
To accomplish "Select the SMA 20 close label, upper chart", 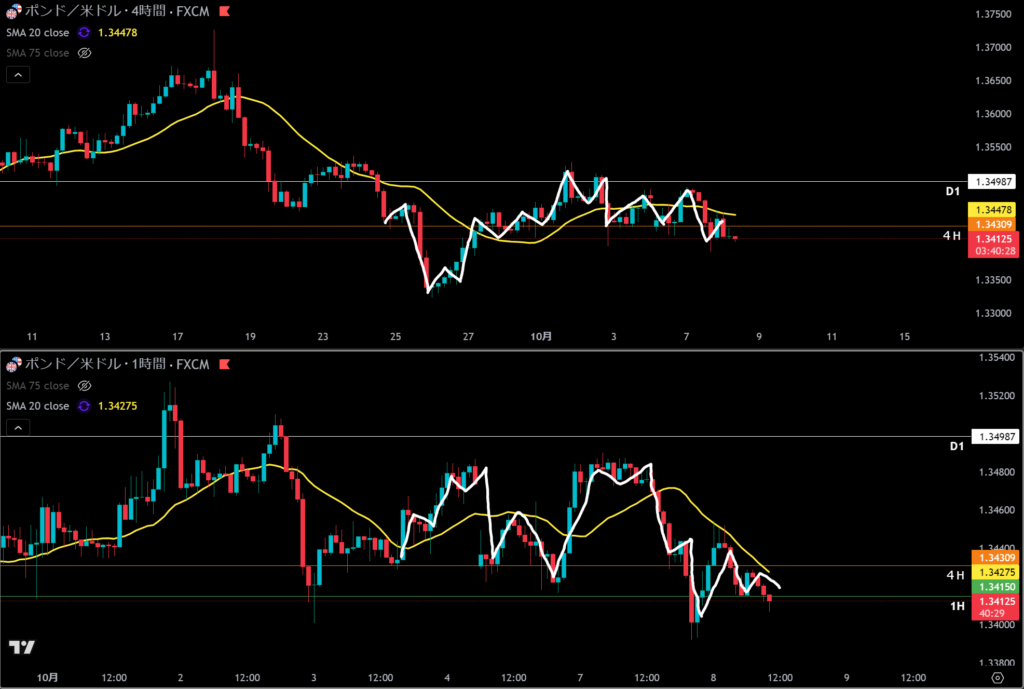I will point(37,32).
